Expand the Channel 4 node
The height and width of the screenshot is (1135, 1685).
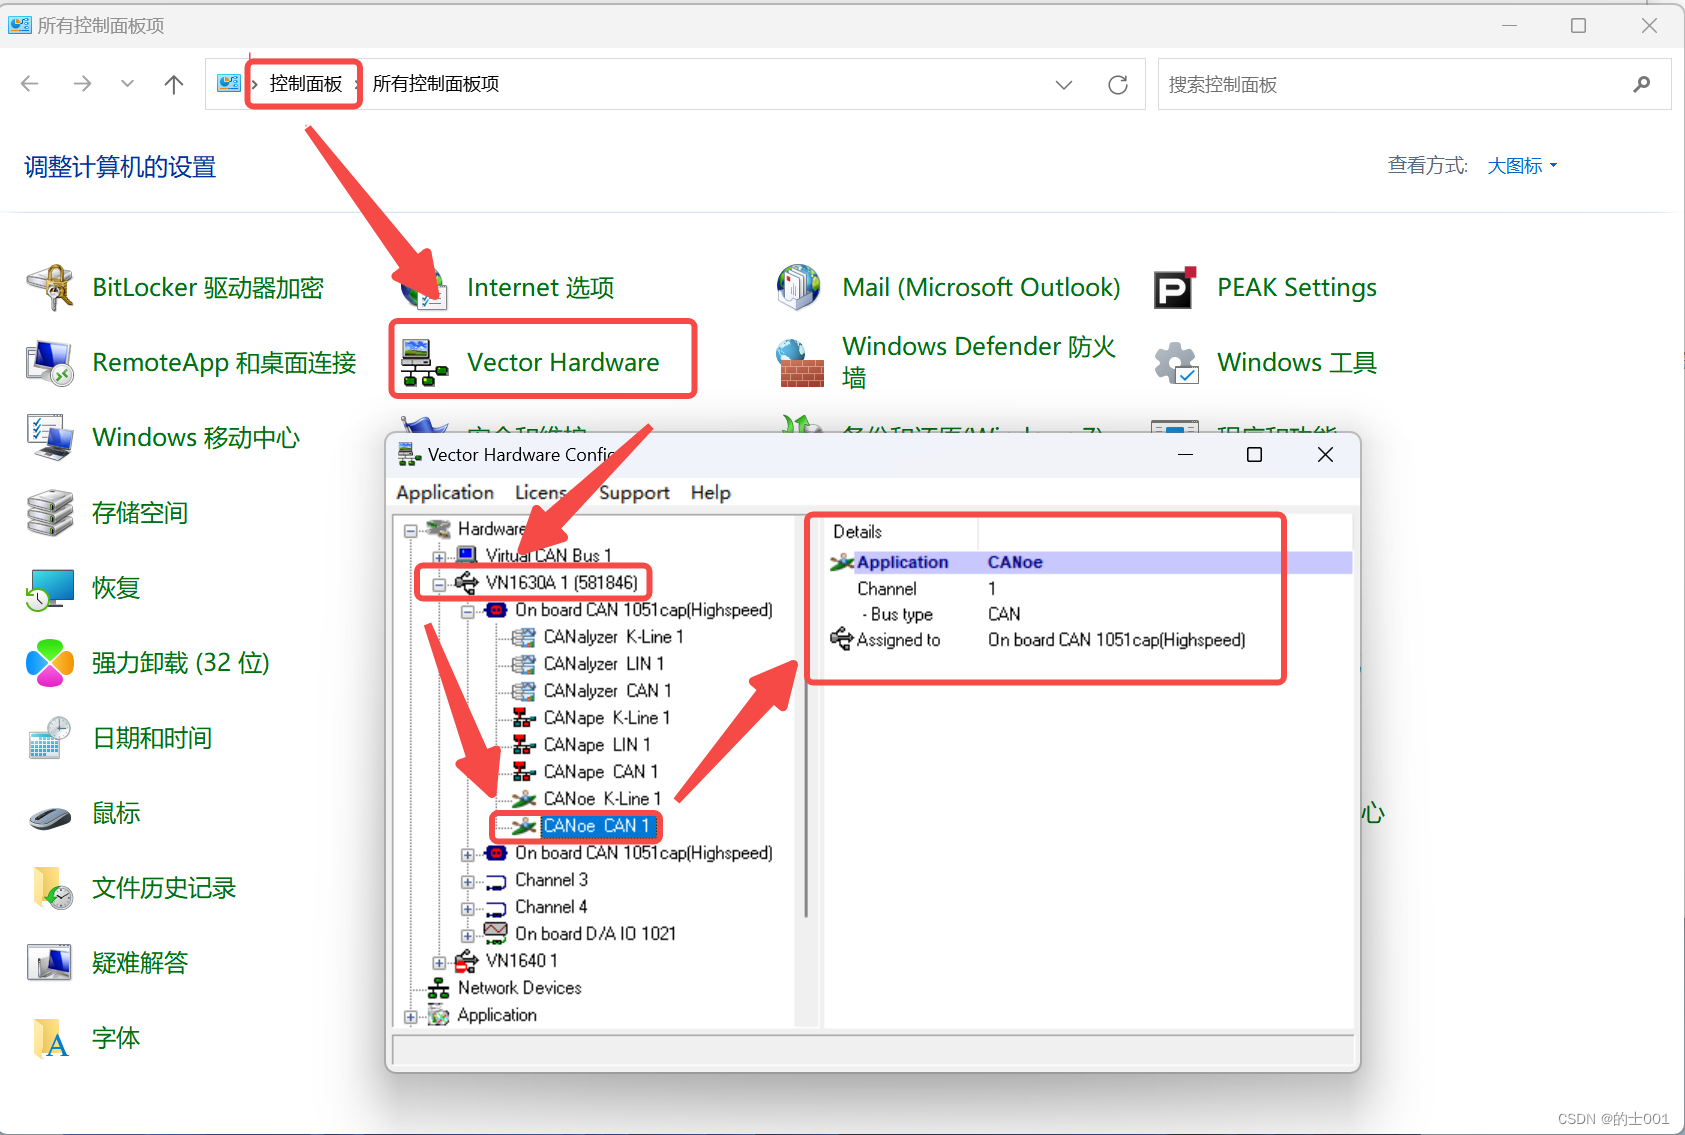[x=467, y=909]
